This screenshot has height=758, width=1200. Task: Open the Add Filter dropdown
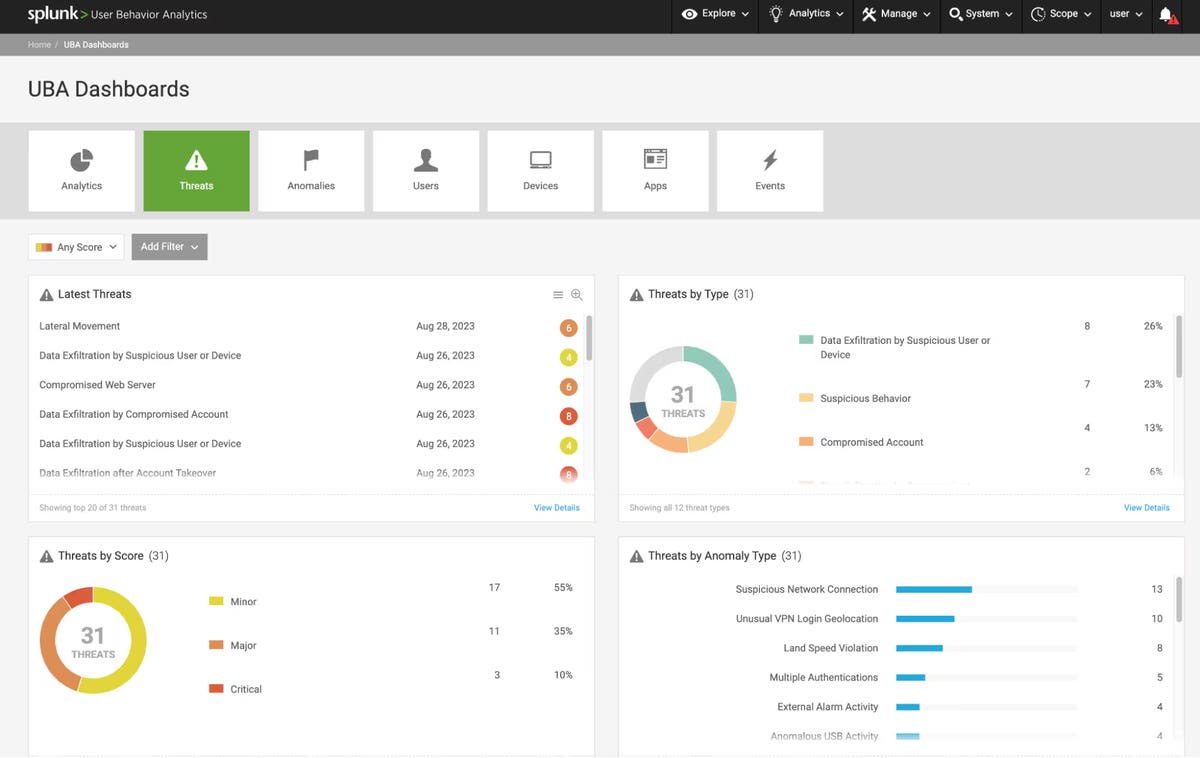click(169, 247)
